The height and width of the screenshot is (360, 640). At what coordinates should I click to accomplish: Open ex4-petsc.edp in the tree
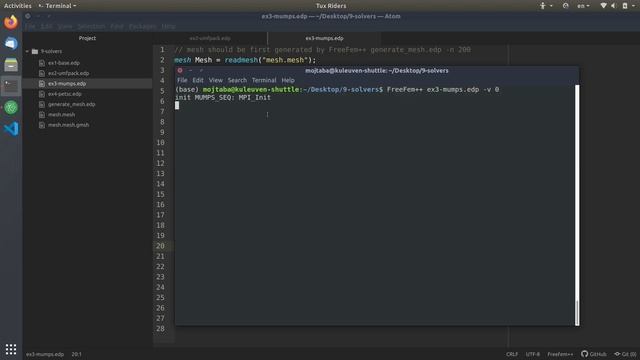65,94
